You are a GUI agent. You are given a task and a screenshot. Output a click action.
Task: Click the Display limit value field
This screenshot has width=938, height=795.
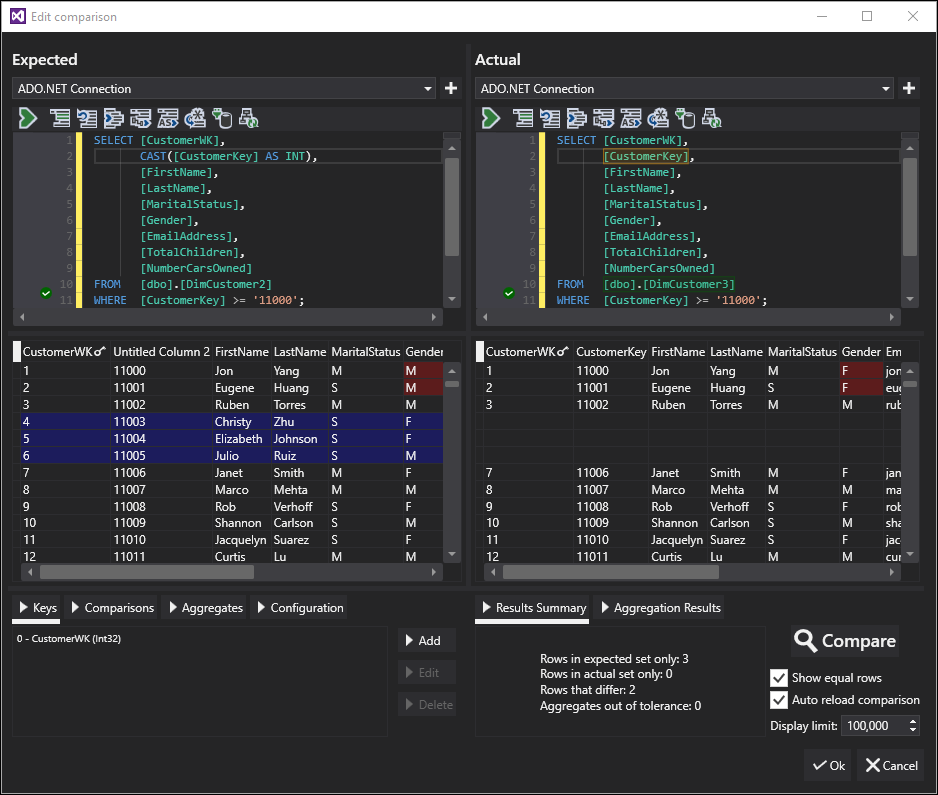point(875,726)
